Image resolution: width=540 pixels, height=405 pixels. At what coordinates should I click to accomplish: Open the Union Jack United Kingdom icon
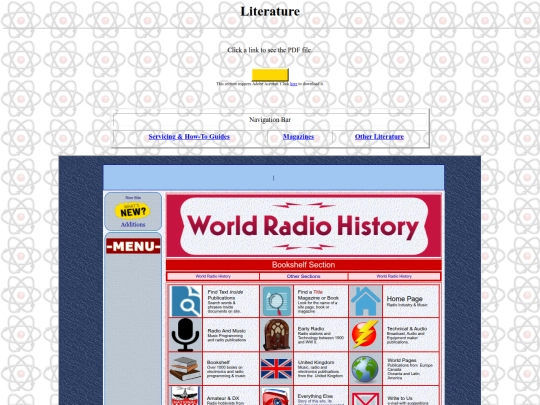pos(277,368)
